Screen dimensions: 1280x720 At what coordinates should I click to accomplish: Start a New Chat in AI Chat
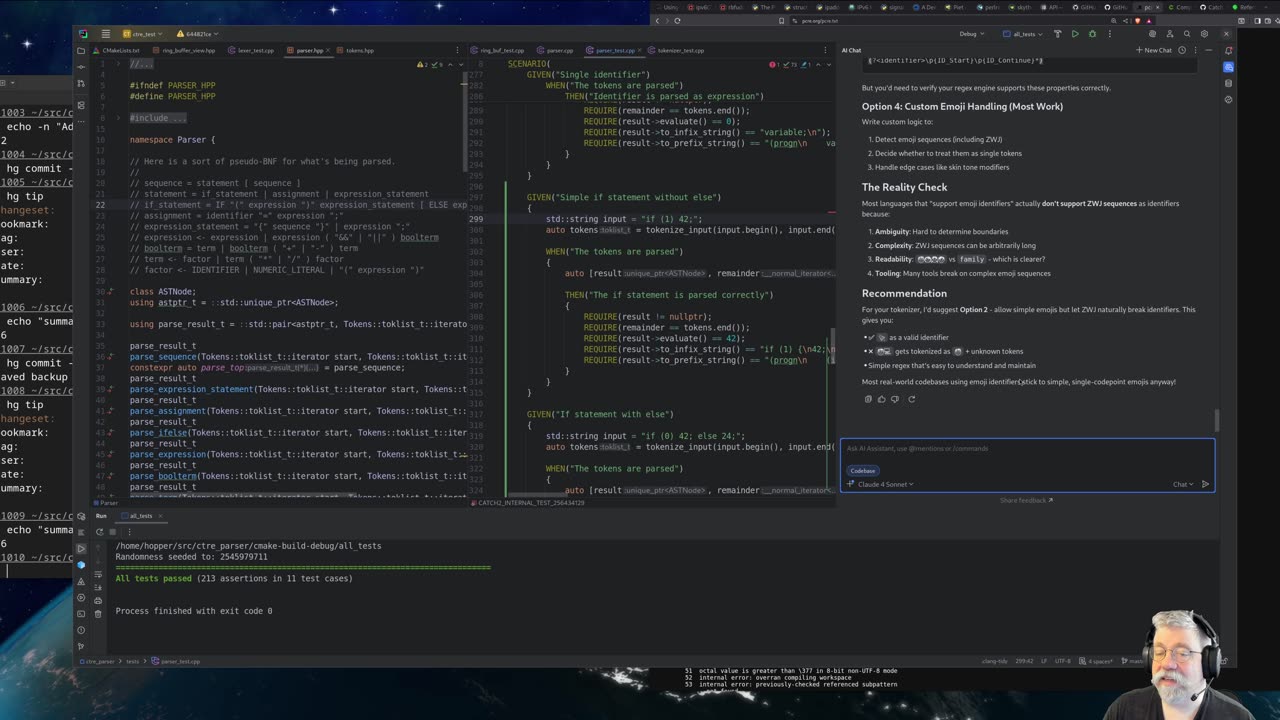pos(1153,50)
